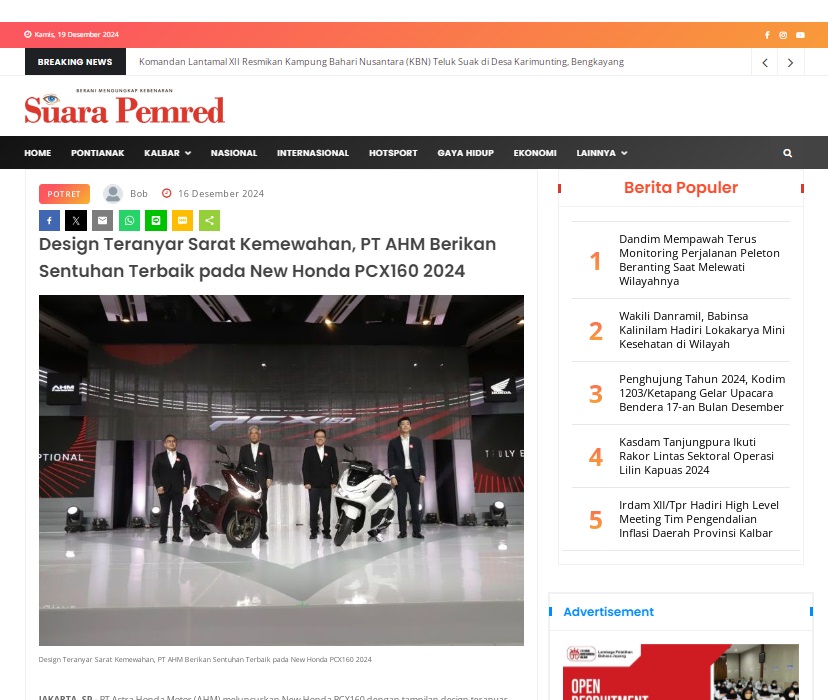Click the article headline about New Honda PCX160
The height and width of the screenshot is (700, 828).
267,258
